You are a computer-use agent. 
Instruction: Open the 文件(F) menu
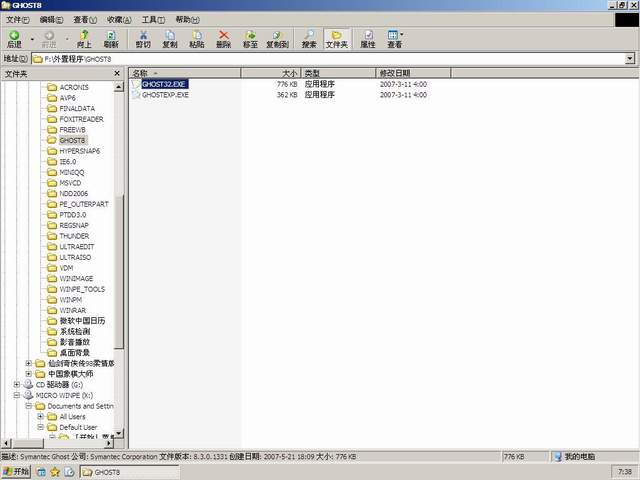tap(18, 19)
